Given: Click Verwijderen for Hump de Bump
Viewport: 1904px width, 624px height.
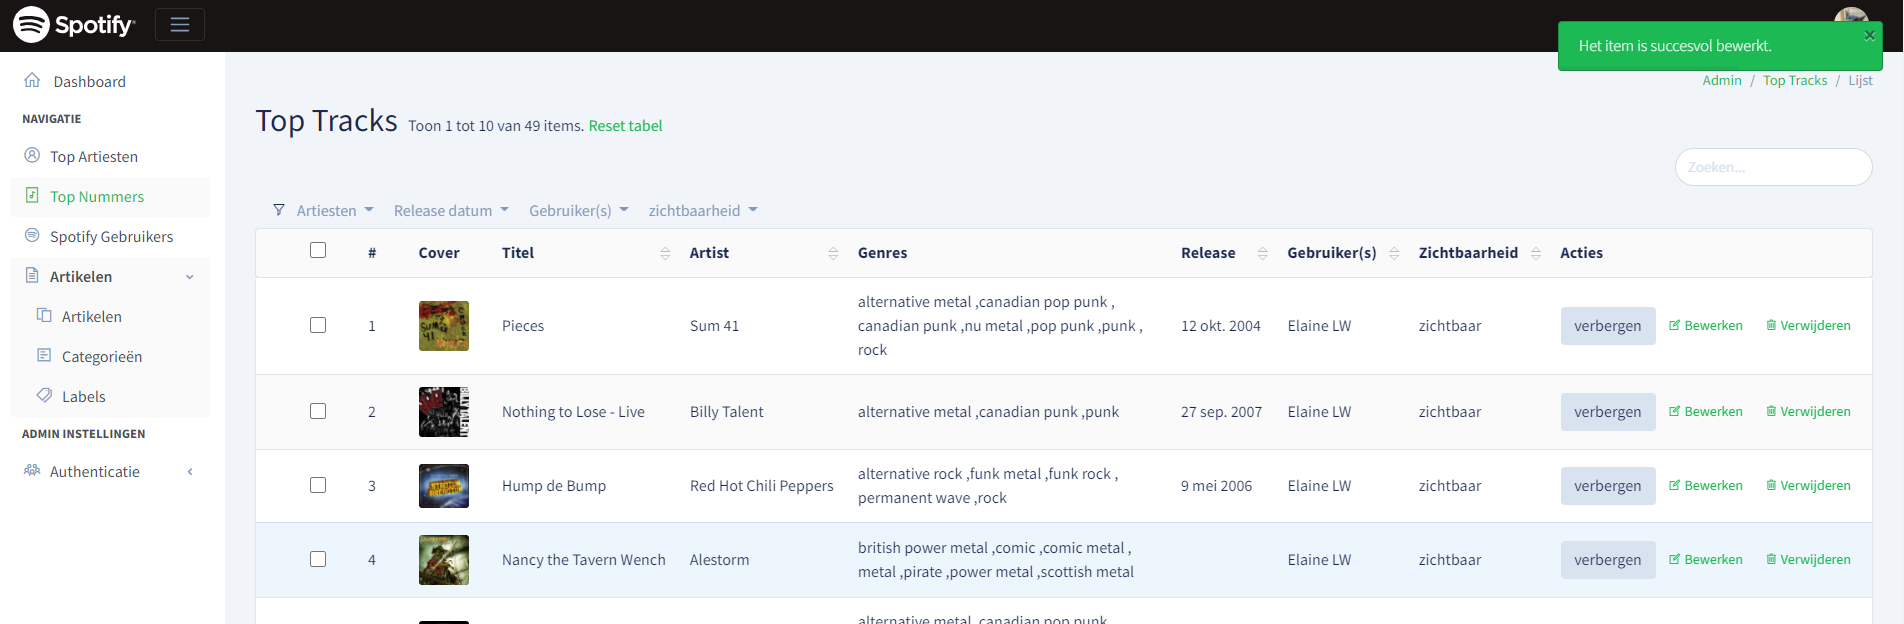Looking at the screenshot, I should pos(1808,486).
